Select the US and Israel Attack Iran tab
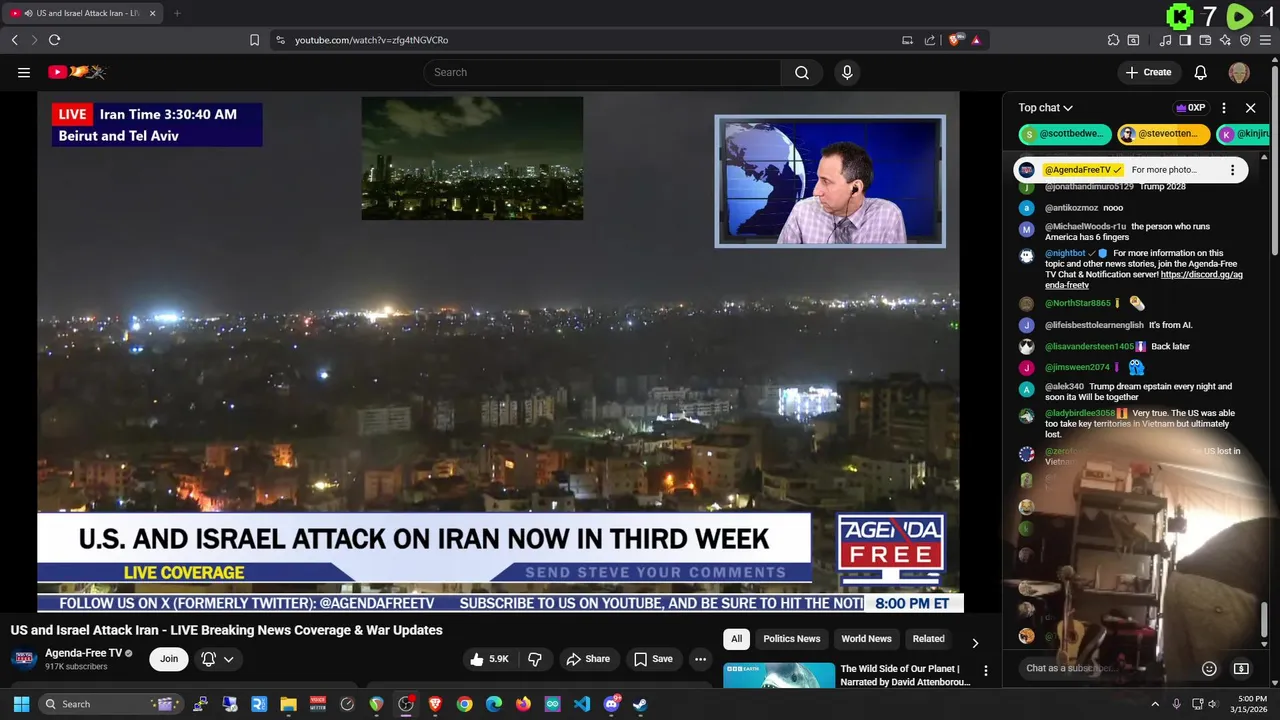Viewport: 1280px width, 720px height. (83, 13)
